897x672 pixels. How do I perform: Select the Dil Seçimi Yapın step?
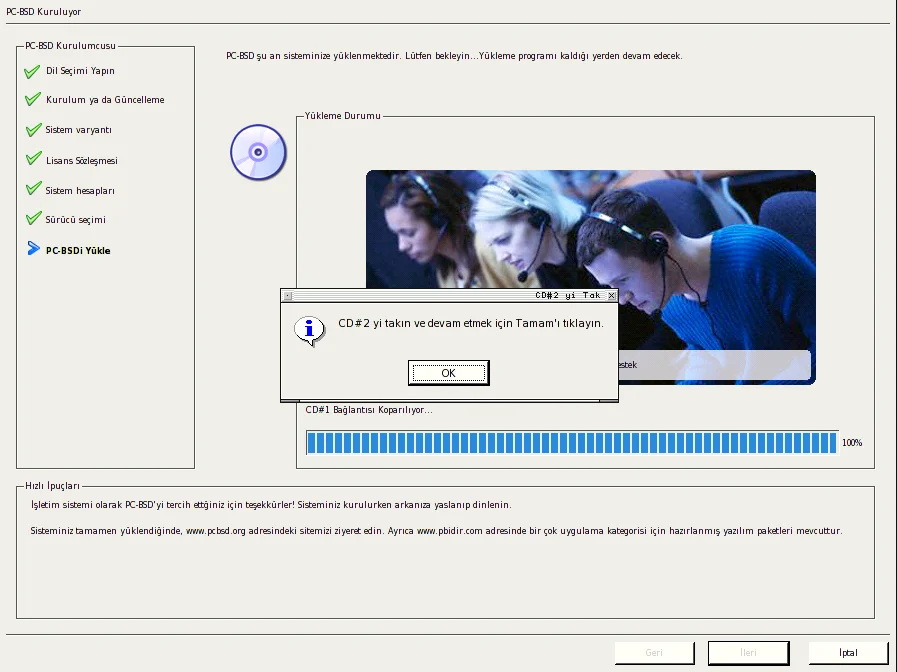point(80,71)
